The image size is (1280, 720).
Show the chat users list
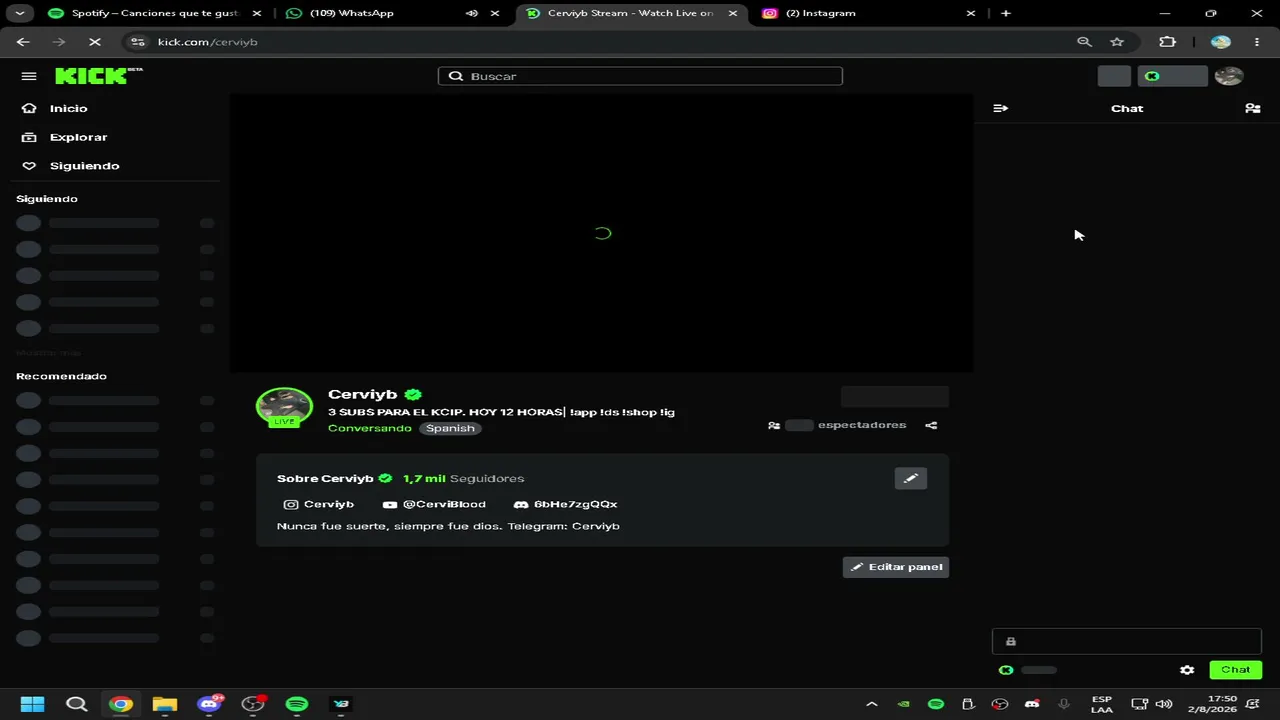pyautogui.click(x=1252, y=108)
